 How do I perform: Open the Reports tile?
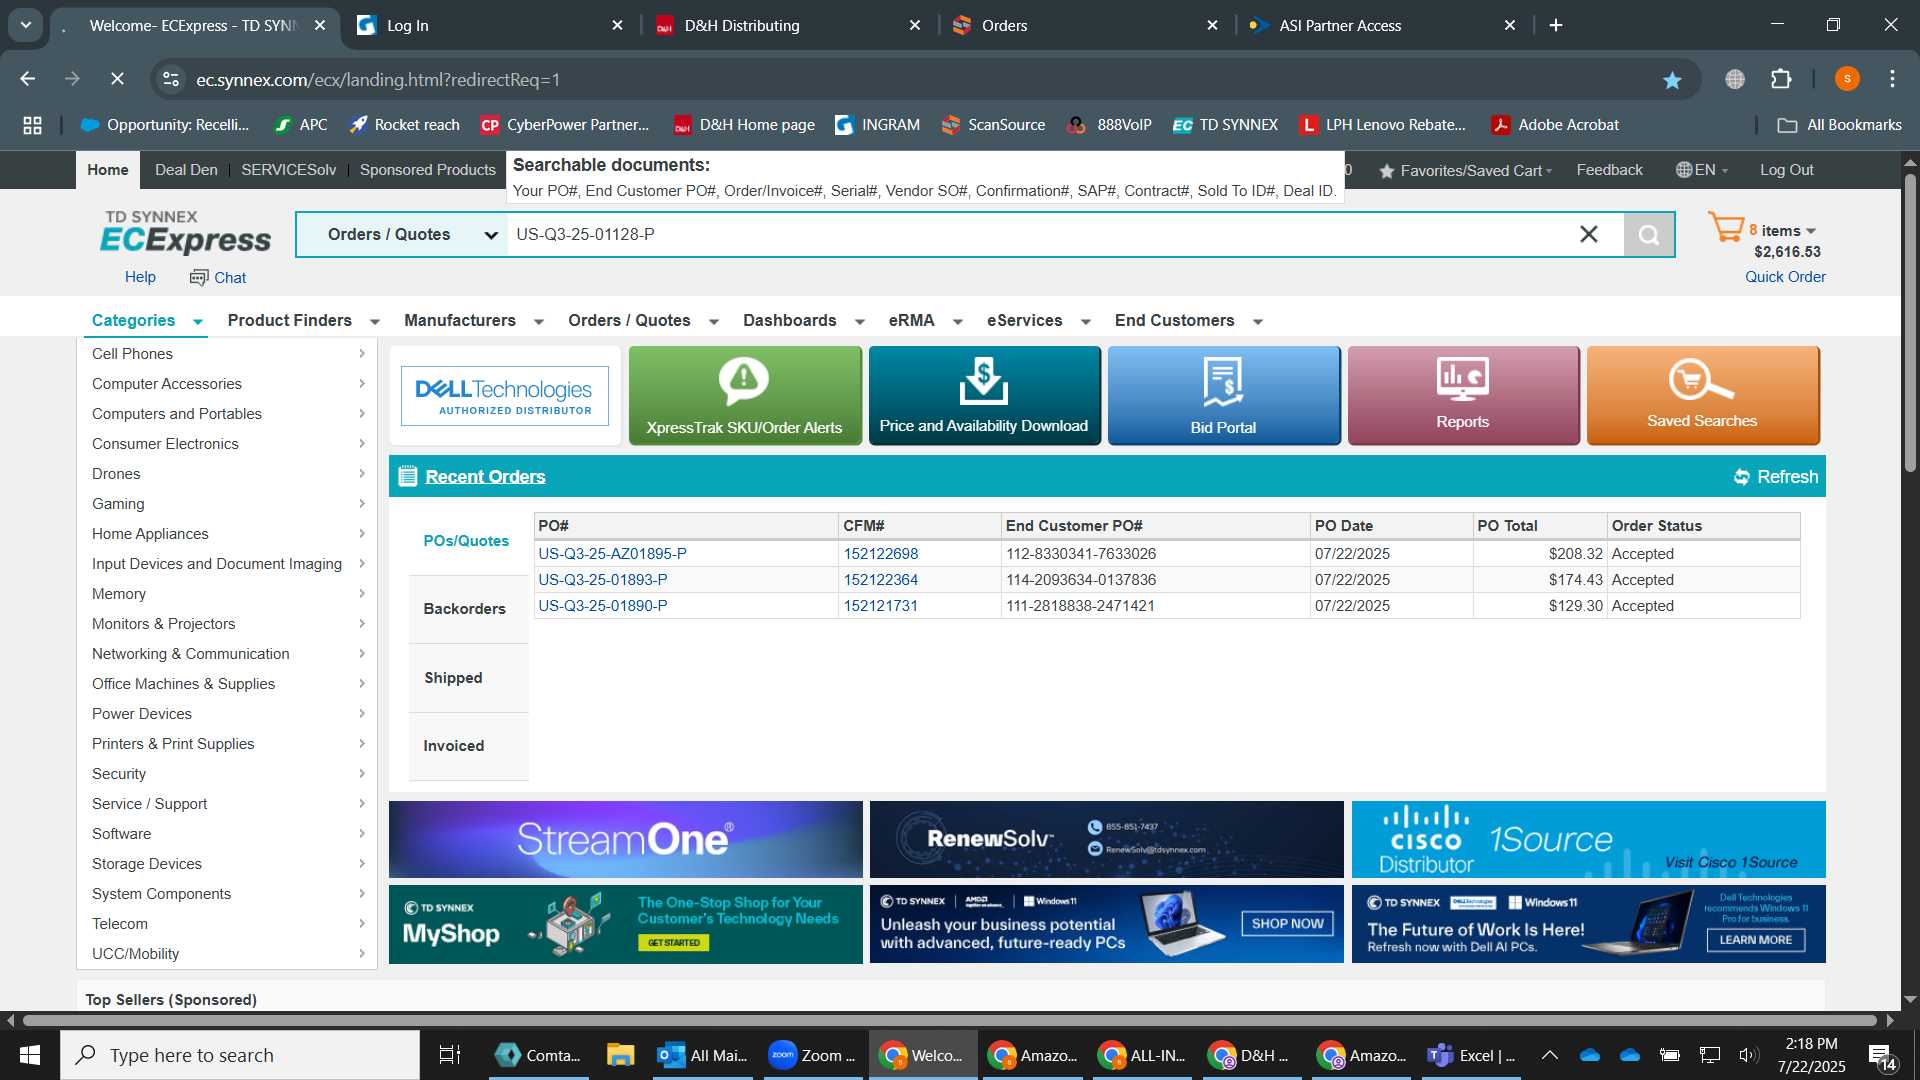coord(1463,395)
